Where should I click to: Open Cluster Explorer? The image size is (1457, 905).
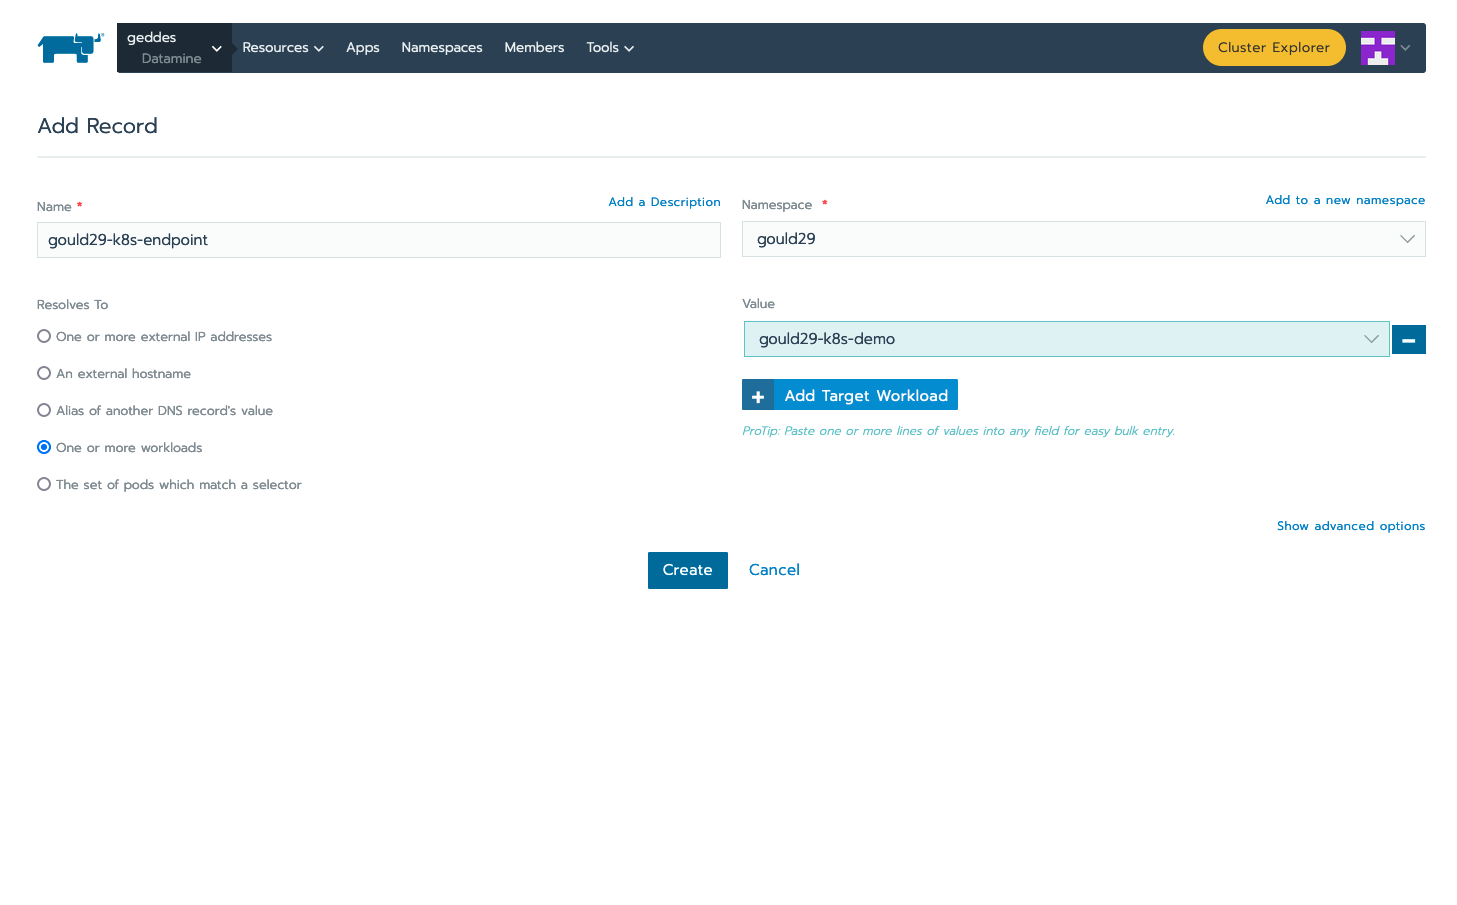1274,47
